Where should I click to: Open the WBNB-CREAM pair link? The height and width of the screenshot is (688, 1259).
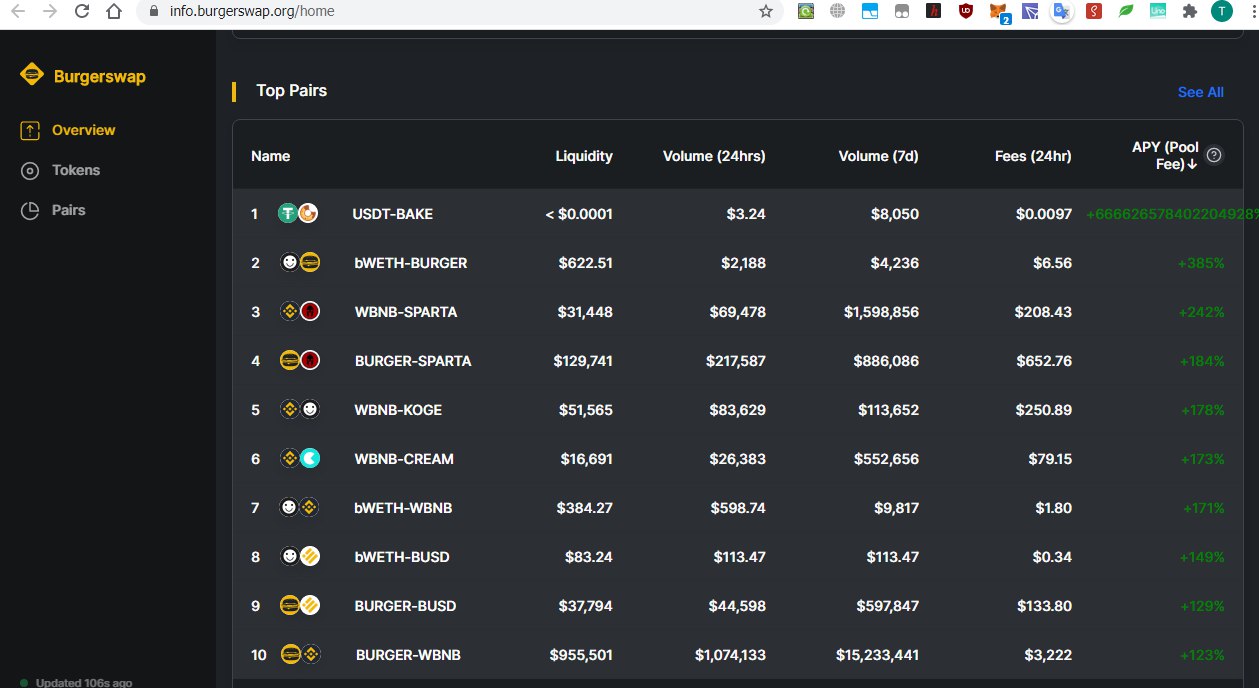point(403,459)
